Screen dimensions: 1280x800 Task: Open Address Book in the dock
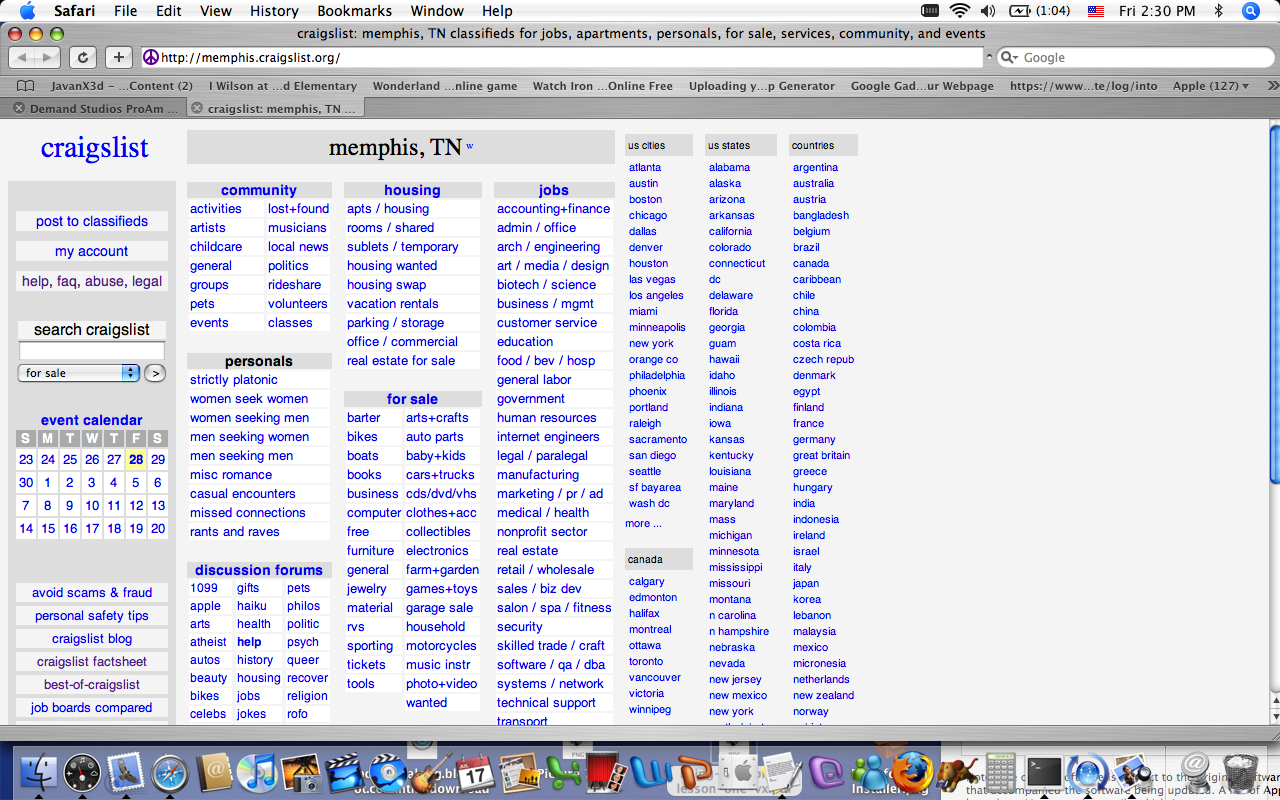[214, 772]
